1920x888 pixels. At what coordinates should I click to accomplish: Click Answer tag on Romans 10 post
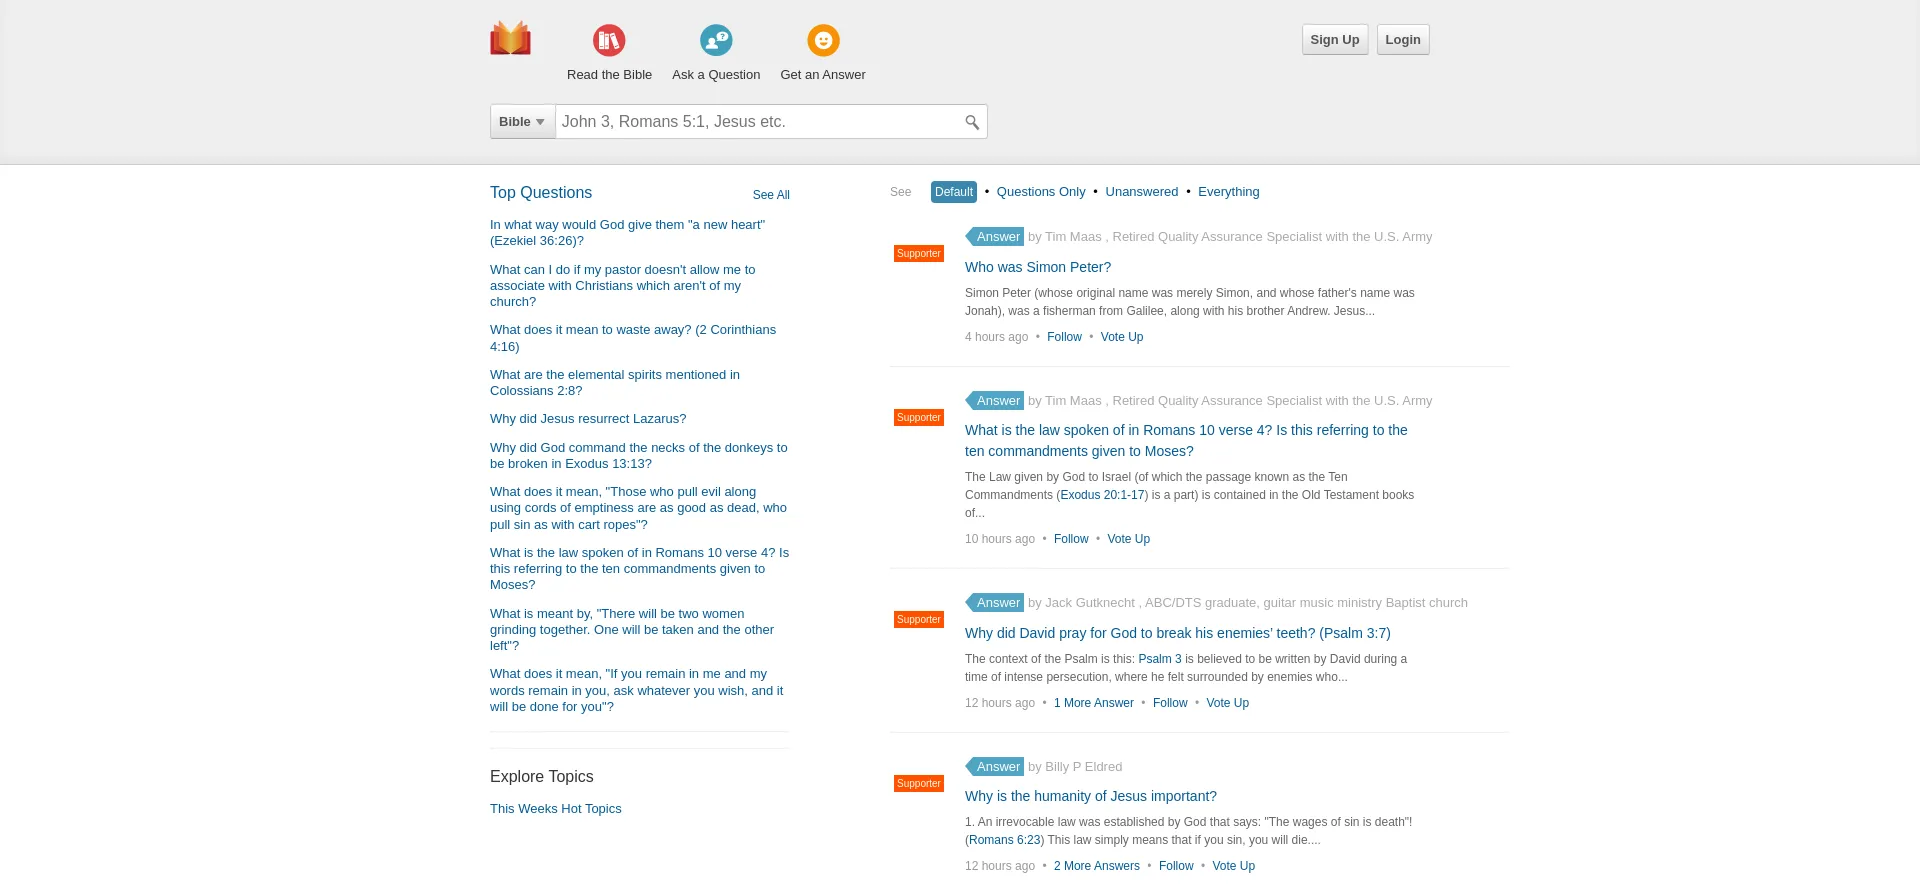coord(995,401)
